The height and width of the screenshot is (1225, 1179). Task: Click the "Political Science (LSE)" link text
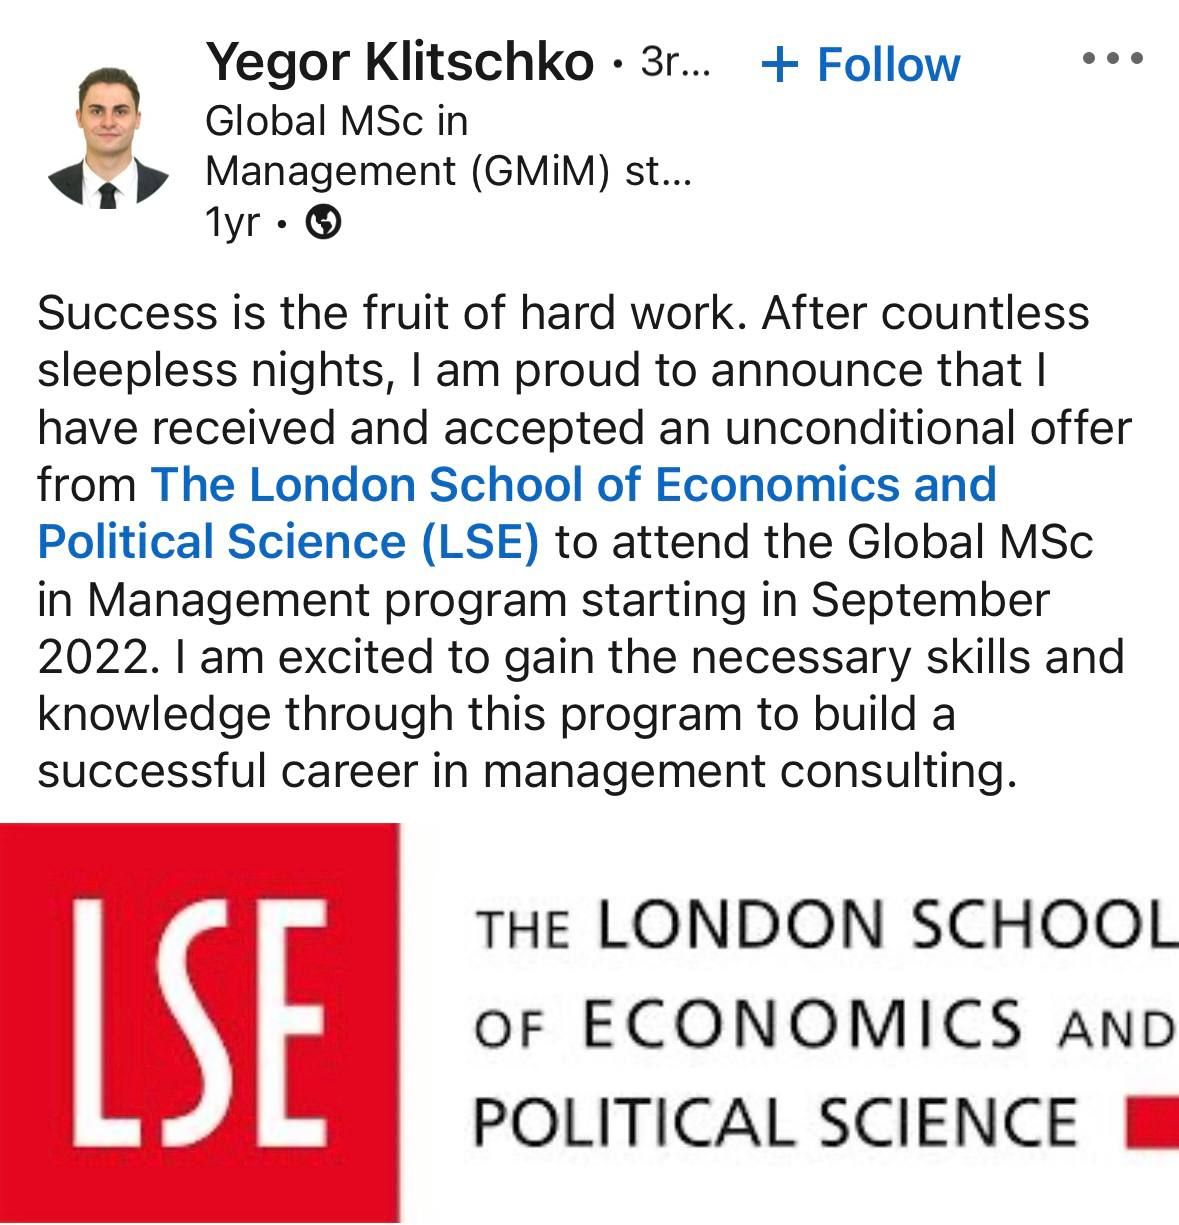pyautogui.click(x=288, y=541)
